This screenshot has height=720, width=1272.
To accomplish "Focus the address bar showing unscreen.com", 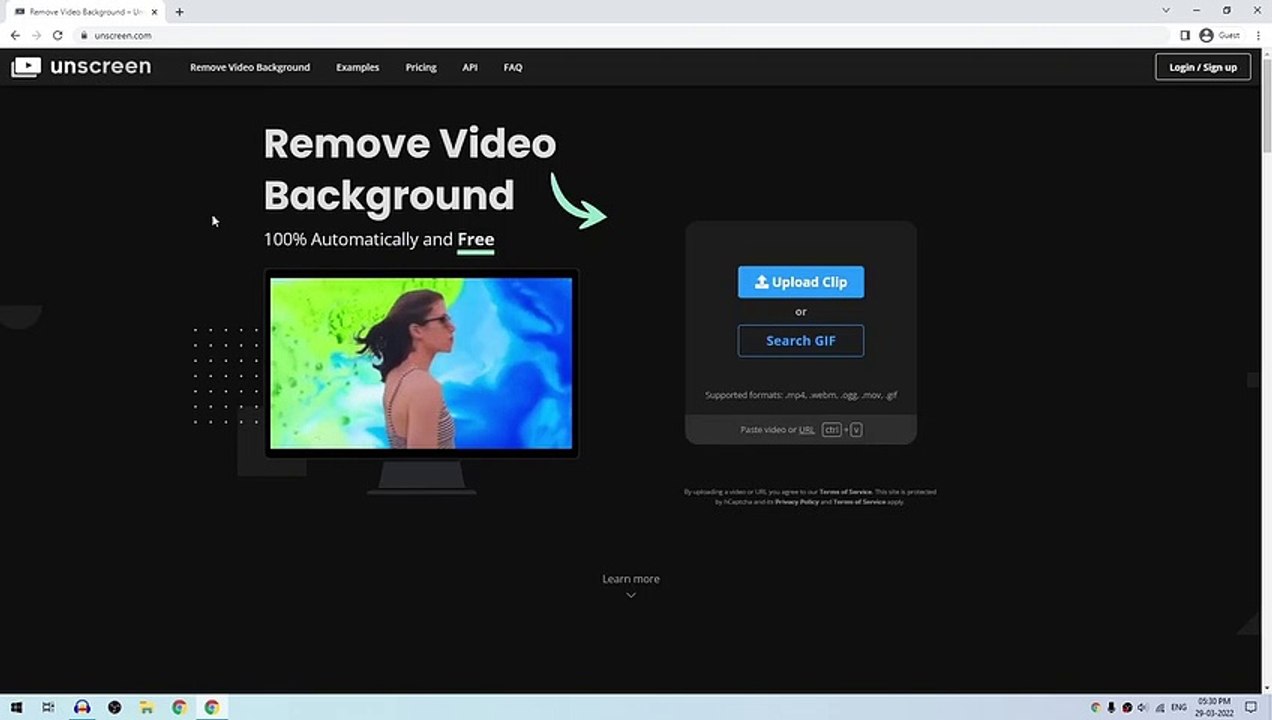I will tap(620, 35).
